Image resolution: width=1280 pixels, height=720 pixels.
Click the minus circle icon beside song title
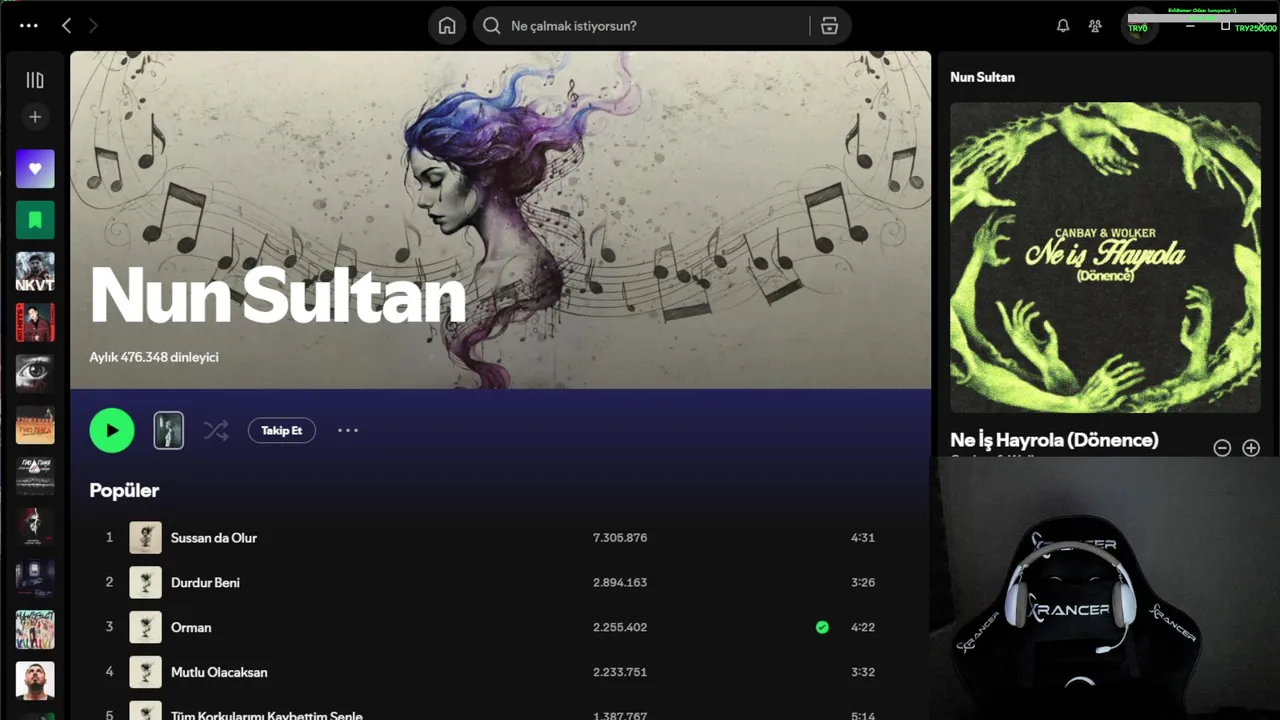point(1222,448)
